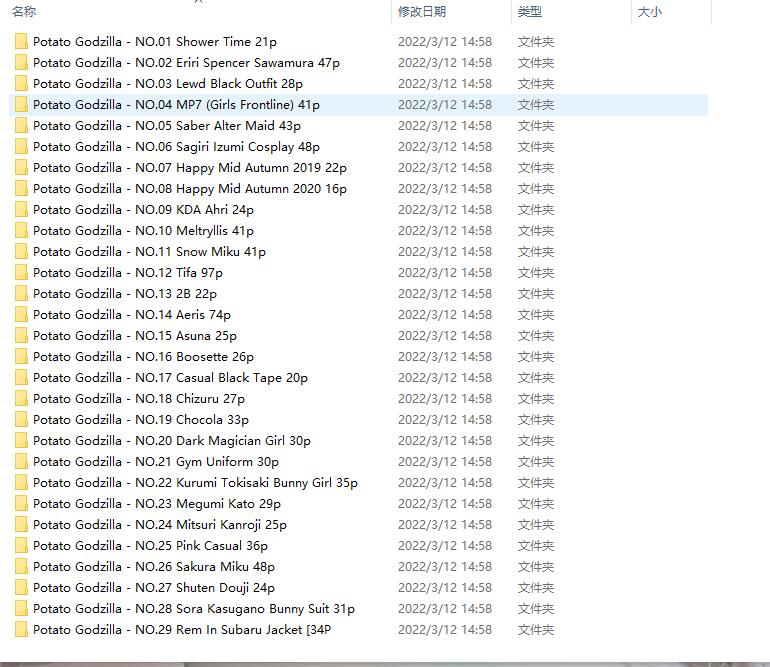The height and width of the screenshot is (667, 770).
Task: Click folder icon for NO.20 Dark Magician Girl
Action: click(21, 441)
